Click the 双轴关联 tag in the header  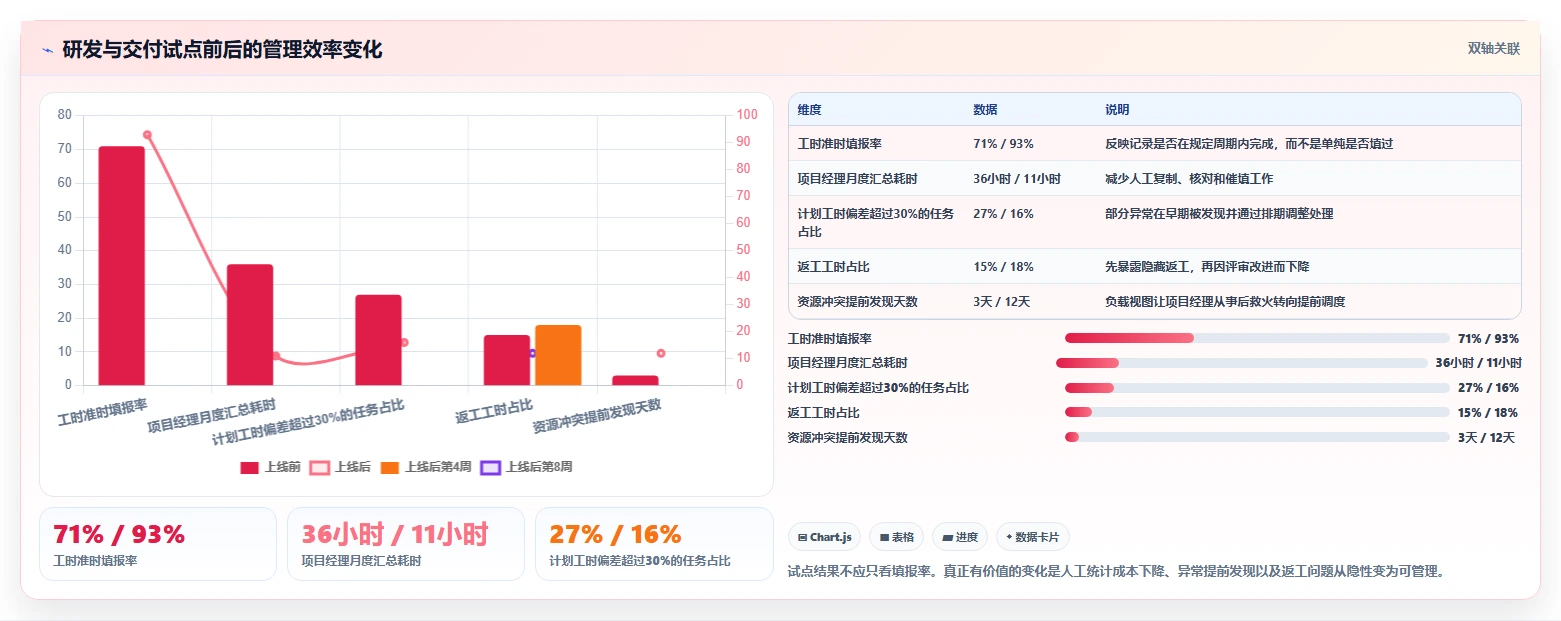tap(1493, 49)
